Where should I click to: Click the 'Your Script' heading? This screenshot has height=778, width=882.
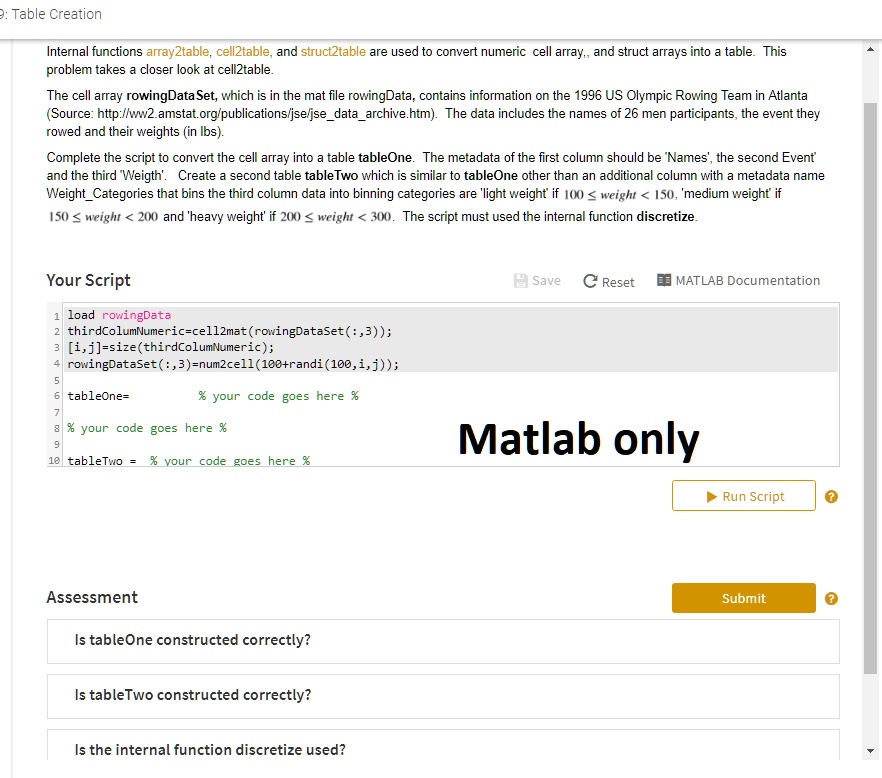click(88, 280)
